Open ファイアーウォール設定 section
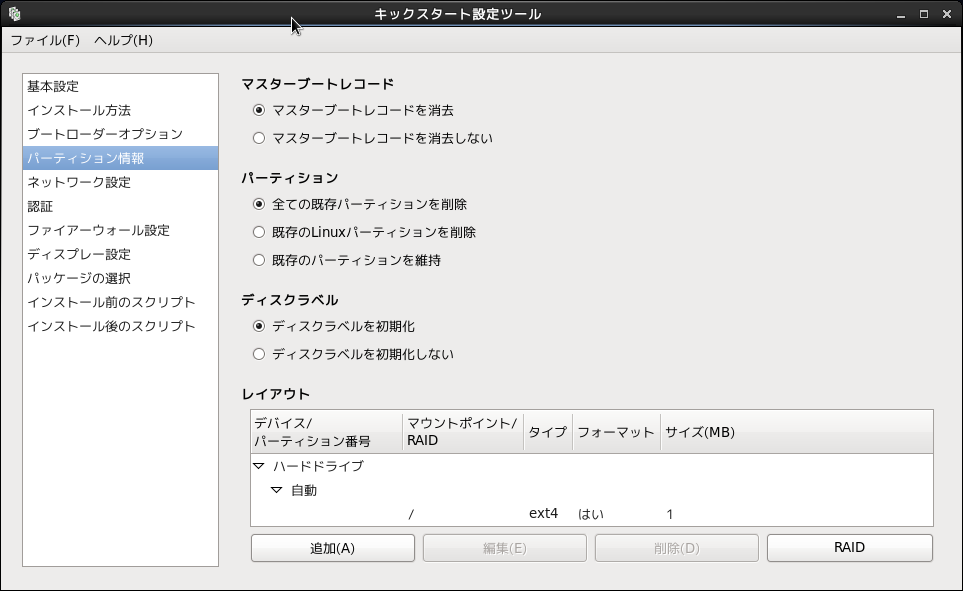 click(x=98, y=230)
